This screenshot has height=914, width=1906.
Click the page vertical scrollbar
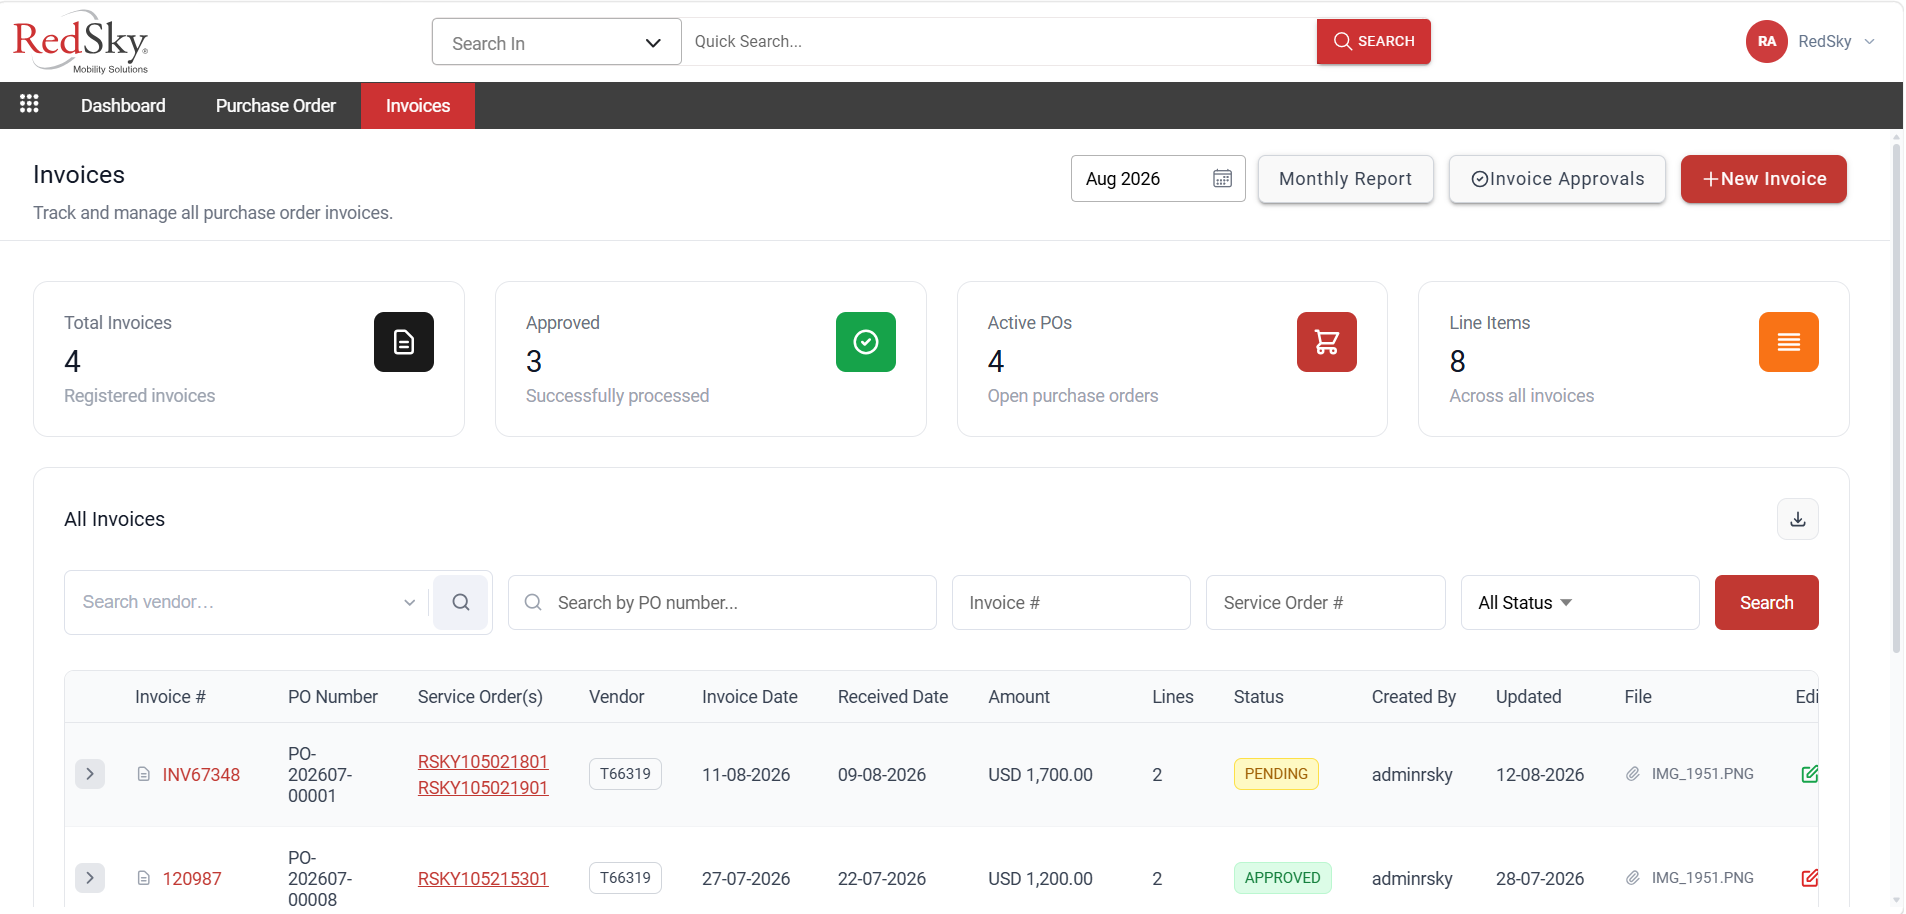click(x=1896, y=400)
